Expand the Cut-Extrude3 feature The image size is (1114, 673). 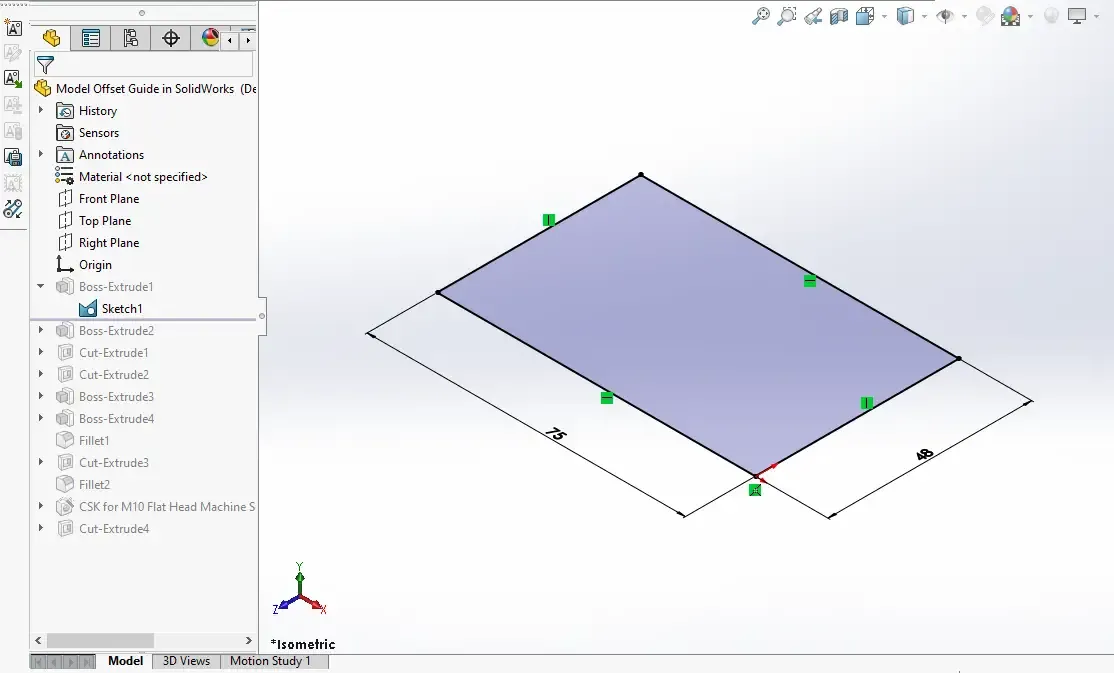(x=40, y=463)
